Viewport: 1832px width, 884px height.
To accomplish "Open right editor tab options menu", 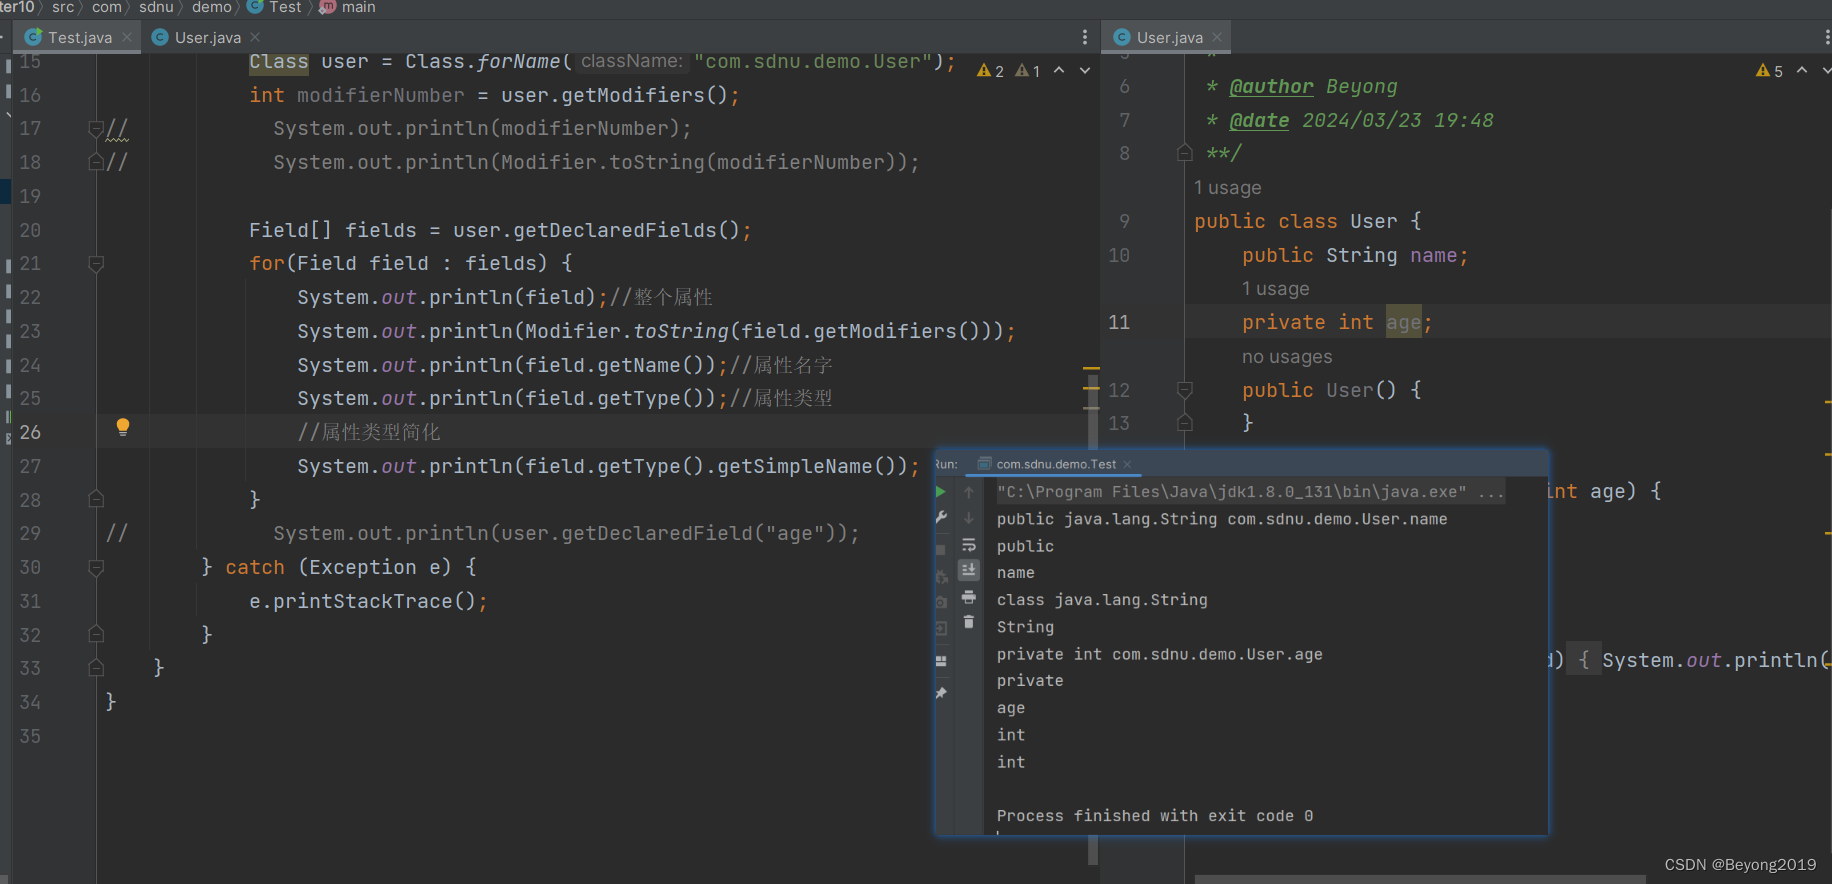I will point(1826,37).
